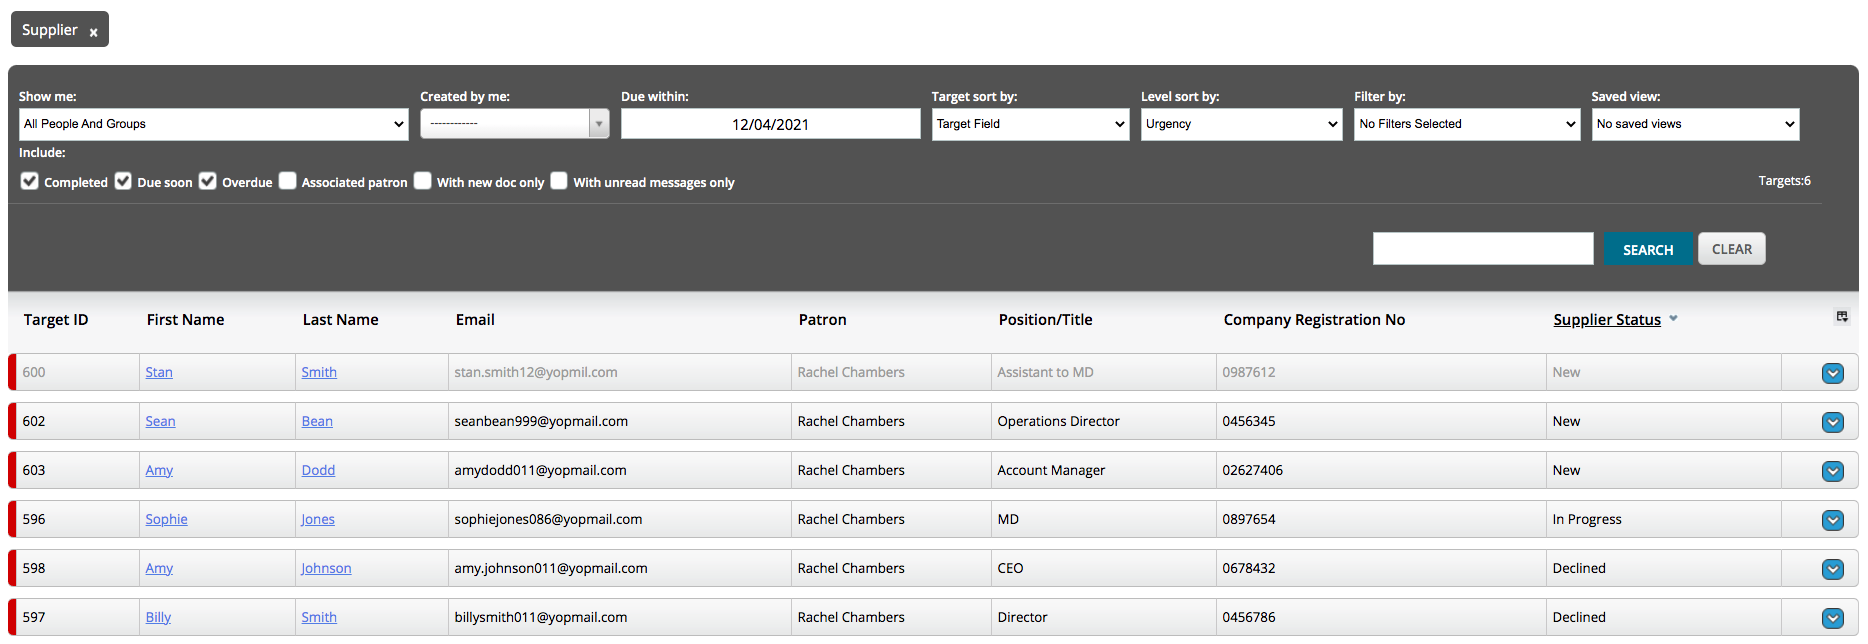The height and width of the screenshot is (644, 1868).
Task: Open Level sort by Urgency dropdown
Action: pyautogui.click(x=1241, y=124)
